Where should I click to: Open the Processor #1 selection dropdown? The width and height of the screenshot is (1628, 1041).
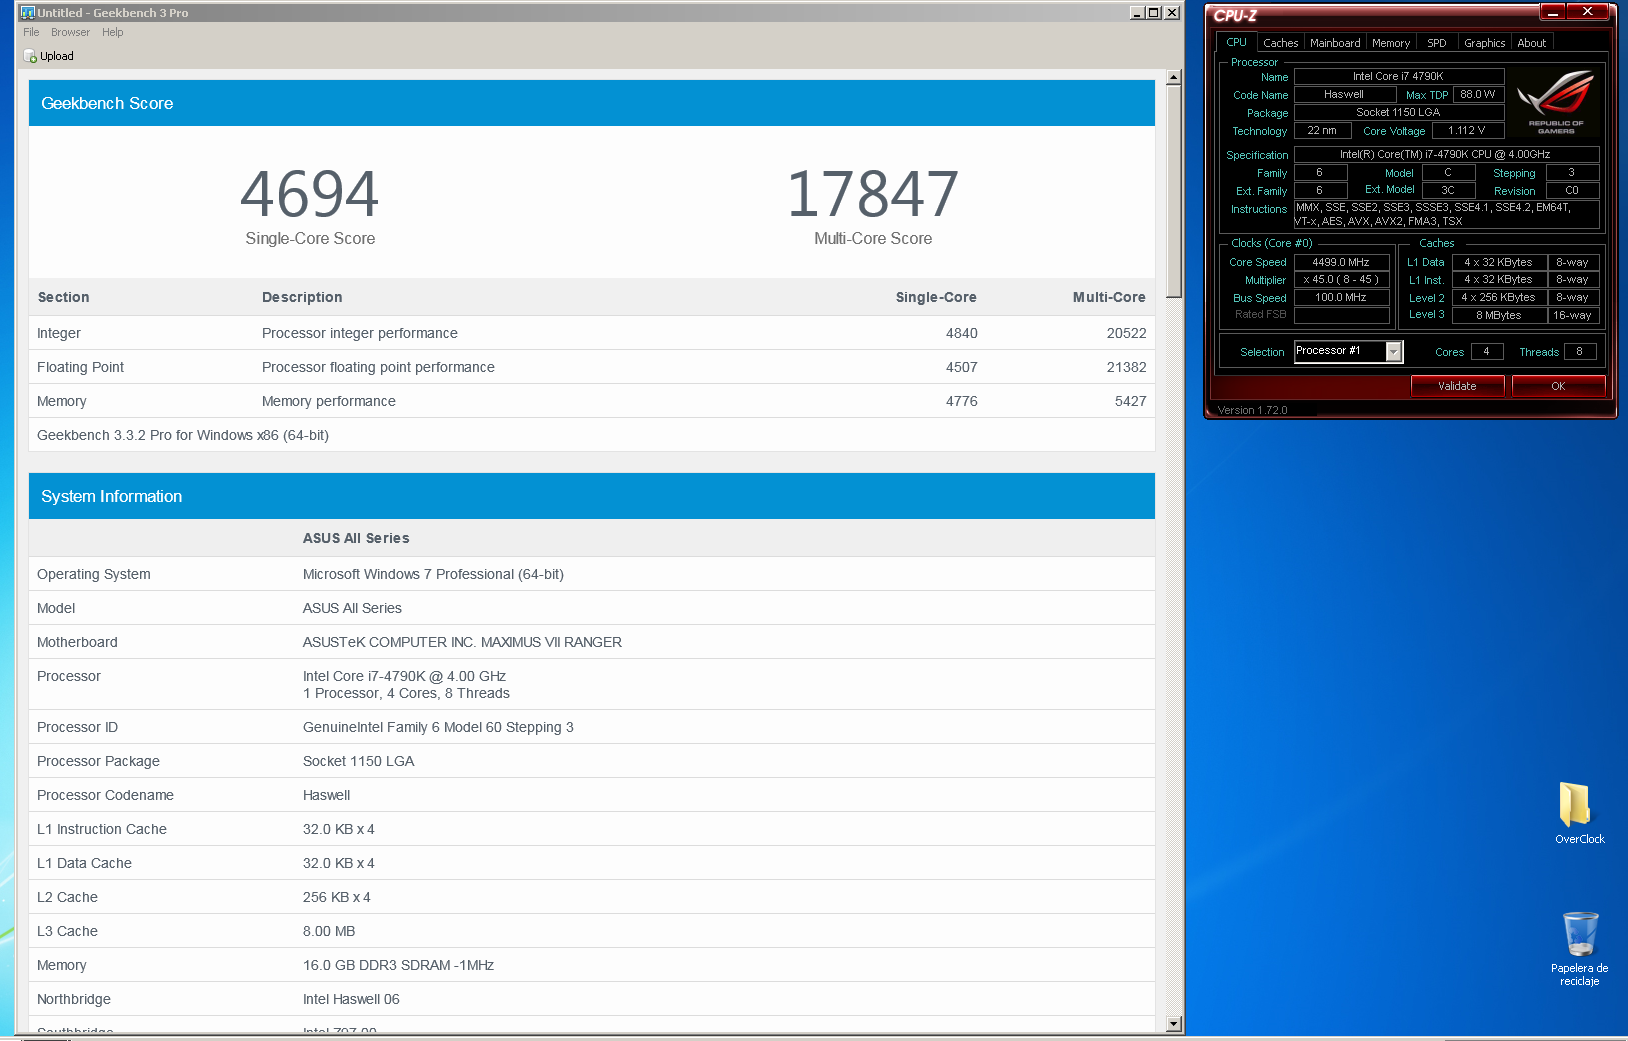point(1348,351)
